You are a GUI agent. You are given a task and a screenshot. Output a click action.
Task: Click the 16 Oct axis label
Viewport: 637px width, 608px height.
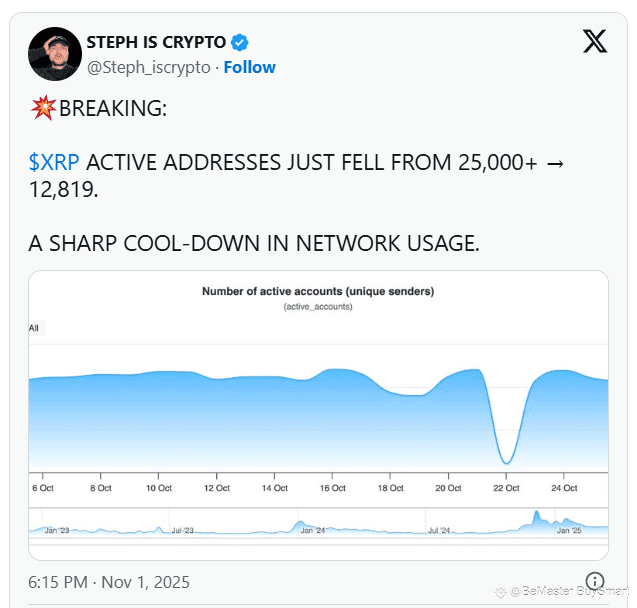coord(332,488)
